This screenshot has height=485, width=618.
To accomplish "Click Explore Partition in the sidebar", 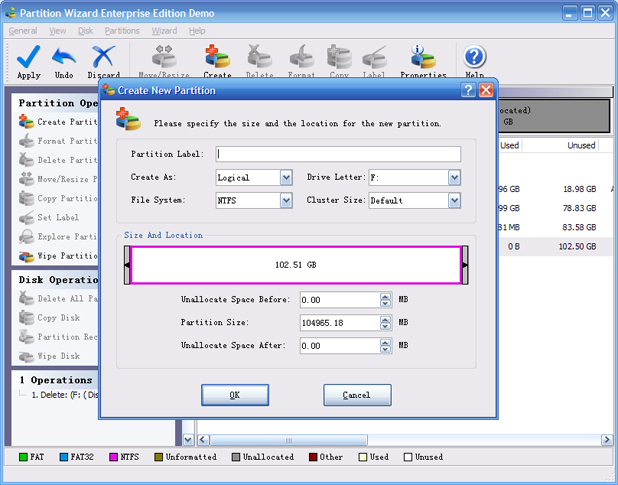I will (x=58, y=237).
